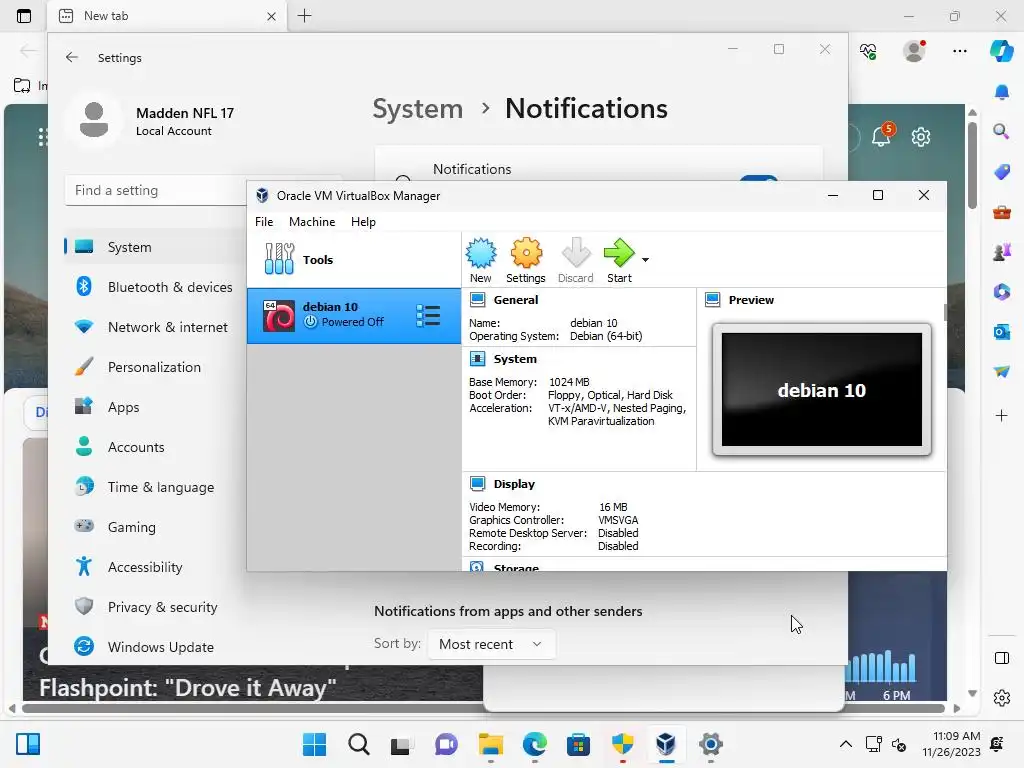Open Microsoft Store from taskbar
1024x768 pixels.
coord(578,744)
